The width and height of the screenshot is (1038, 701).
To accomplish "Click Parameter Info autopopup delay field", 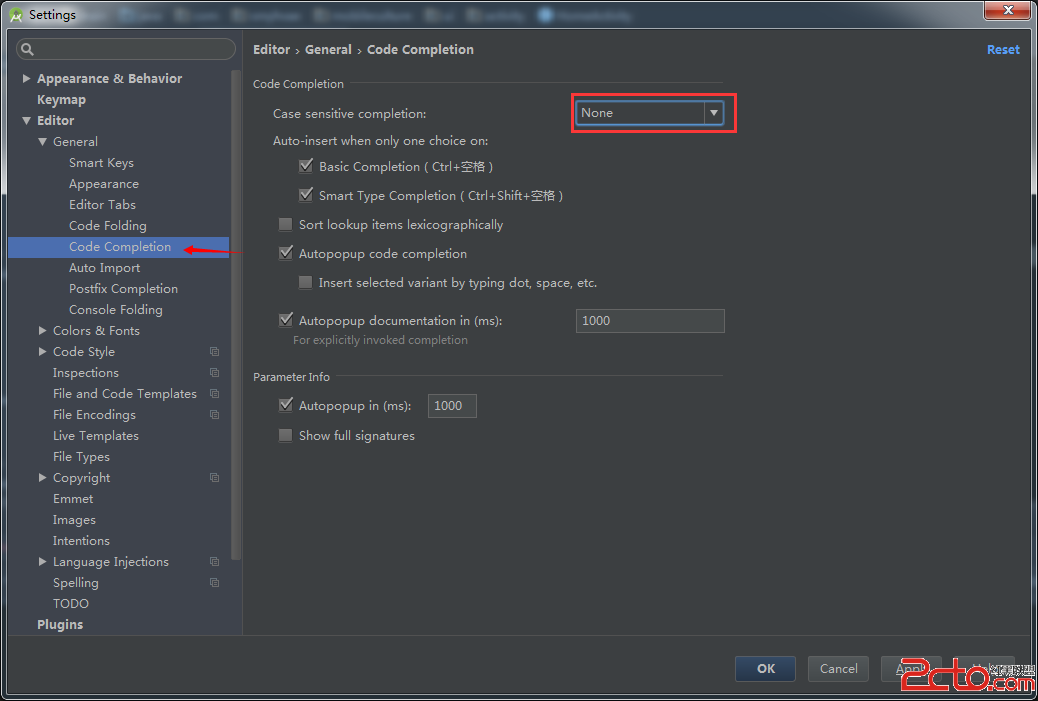I will (452, 406).
